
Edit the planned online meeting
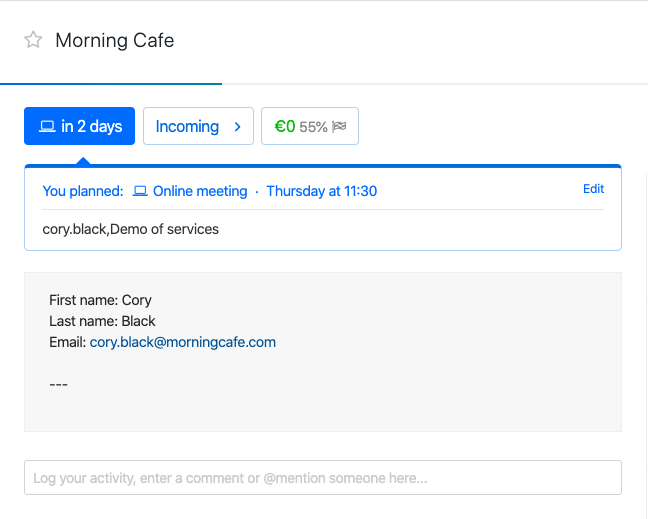(593, 188)
